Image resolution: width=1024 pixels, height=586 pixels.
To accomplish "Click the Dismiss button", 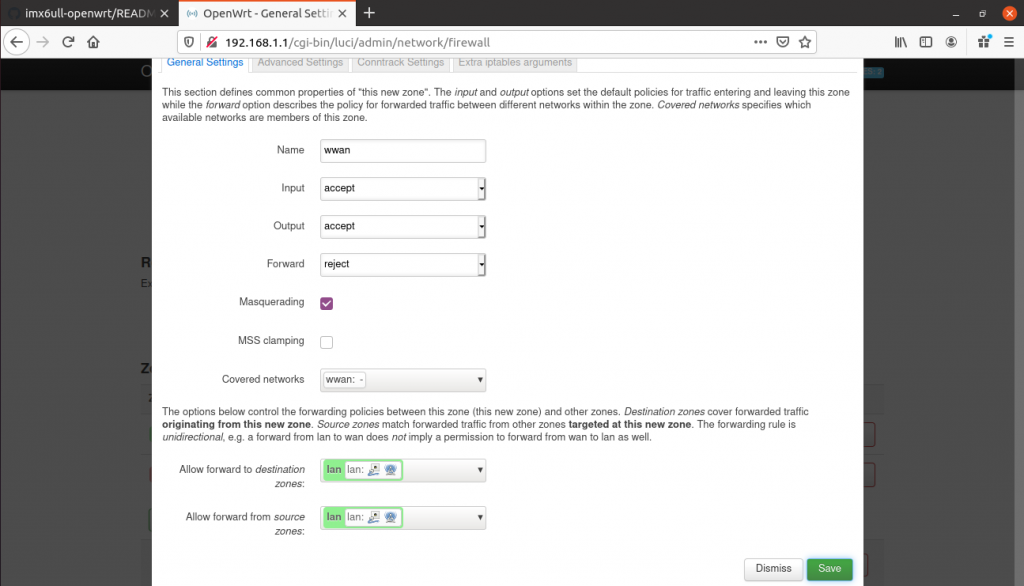I will [x=773, y=568].
